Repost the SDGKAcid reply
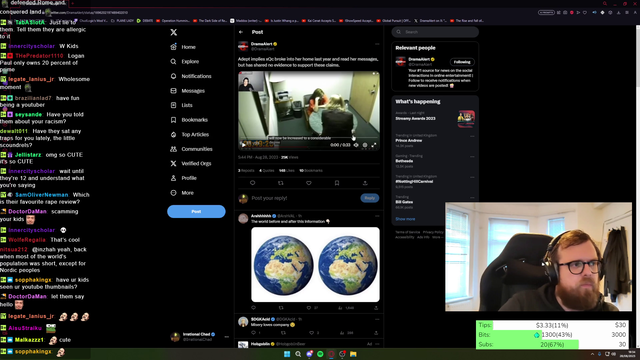640x360 pixels. [283, 333]
